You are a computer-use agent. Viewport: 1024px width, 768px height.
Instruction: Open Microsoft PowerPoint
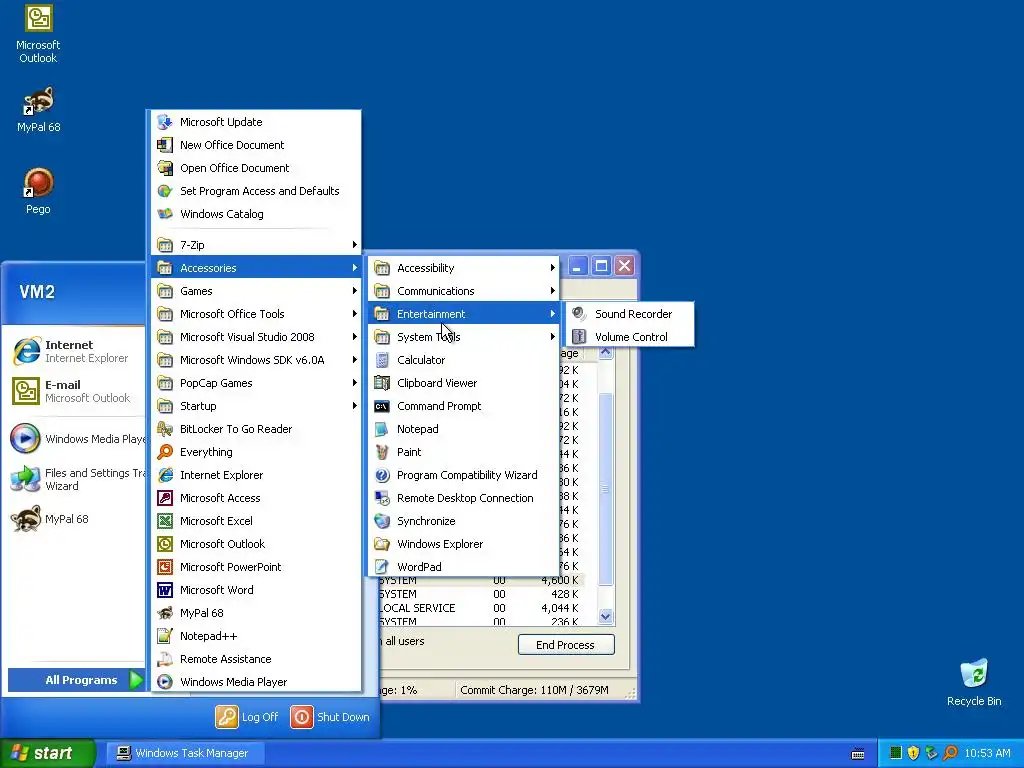[256, 567]
